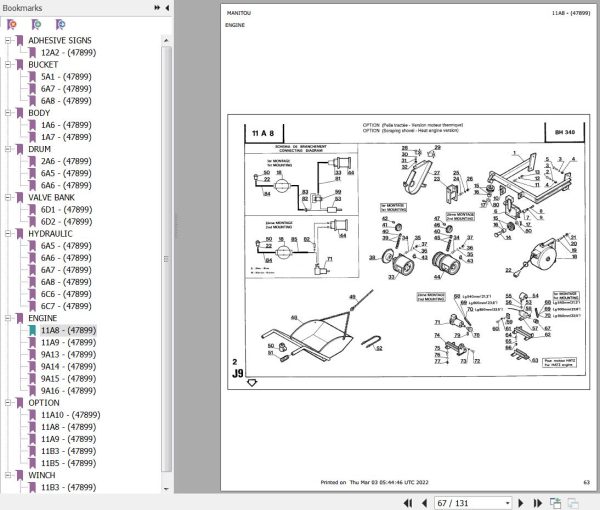Open bookmark 11A9 - (47899) under ENGINE
This screenshot has width=600, height=510.
[68, 342]
